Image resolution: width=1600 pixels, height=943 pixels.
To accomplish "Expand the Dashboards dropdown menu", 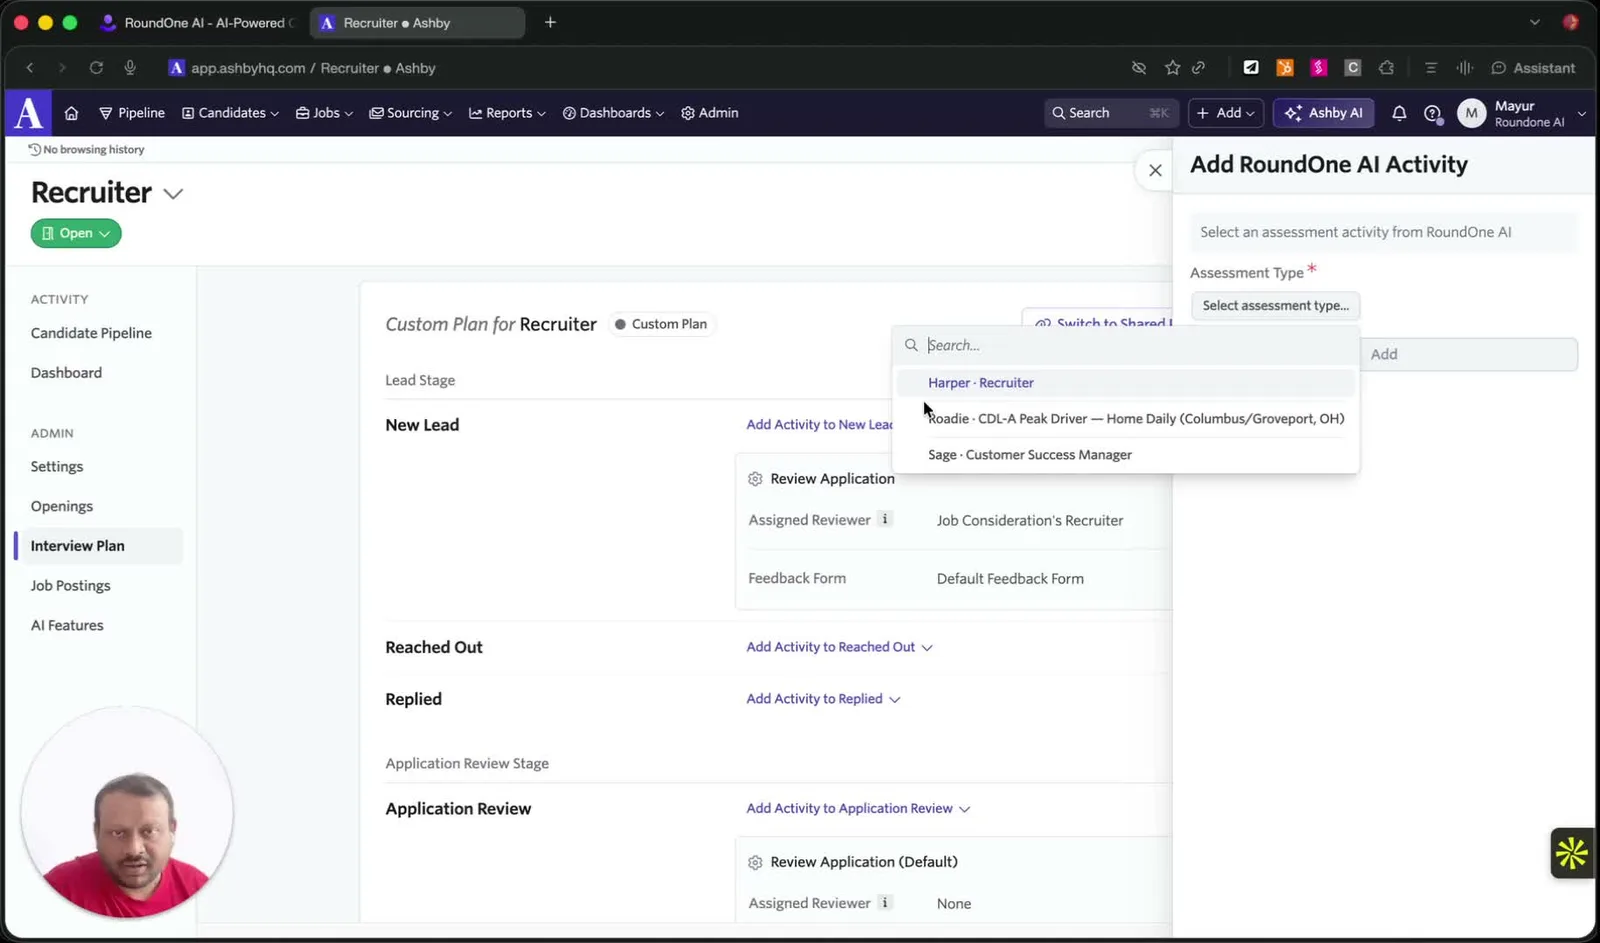I will [613, 113].
